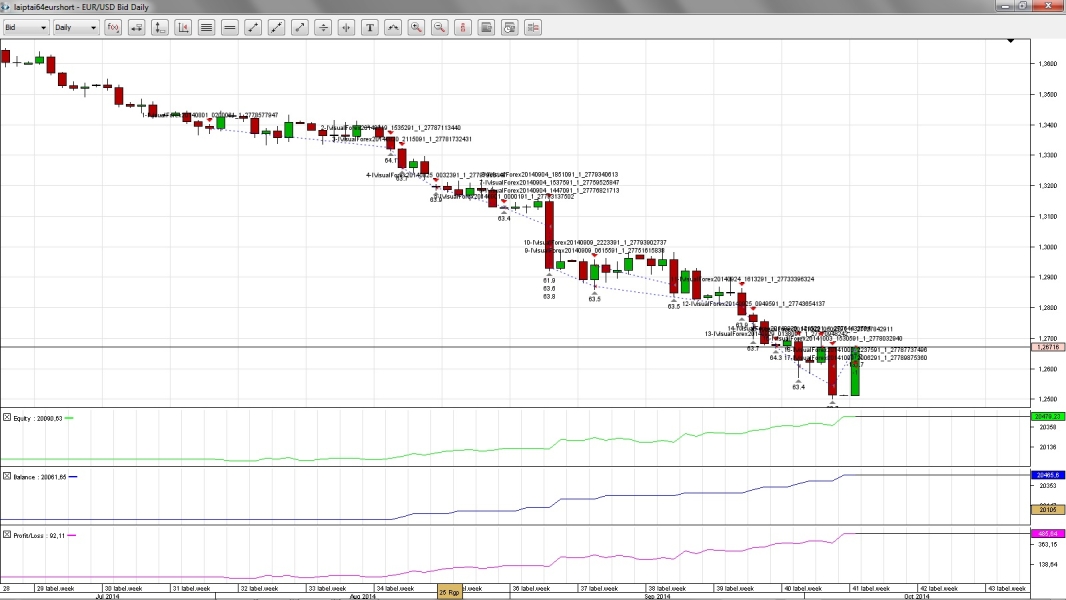The height and width of the screenshot is (600, 1066).
Task: Click the Balance panel label
Action: pyautogui.click(x=39, y=477)
